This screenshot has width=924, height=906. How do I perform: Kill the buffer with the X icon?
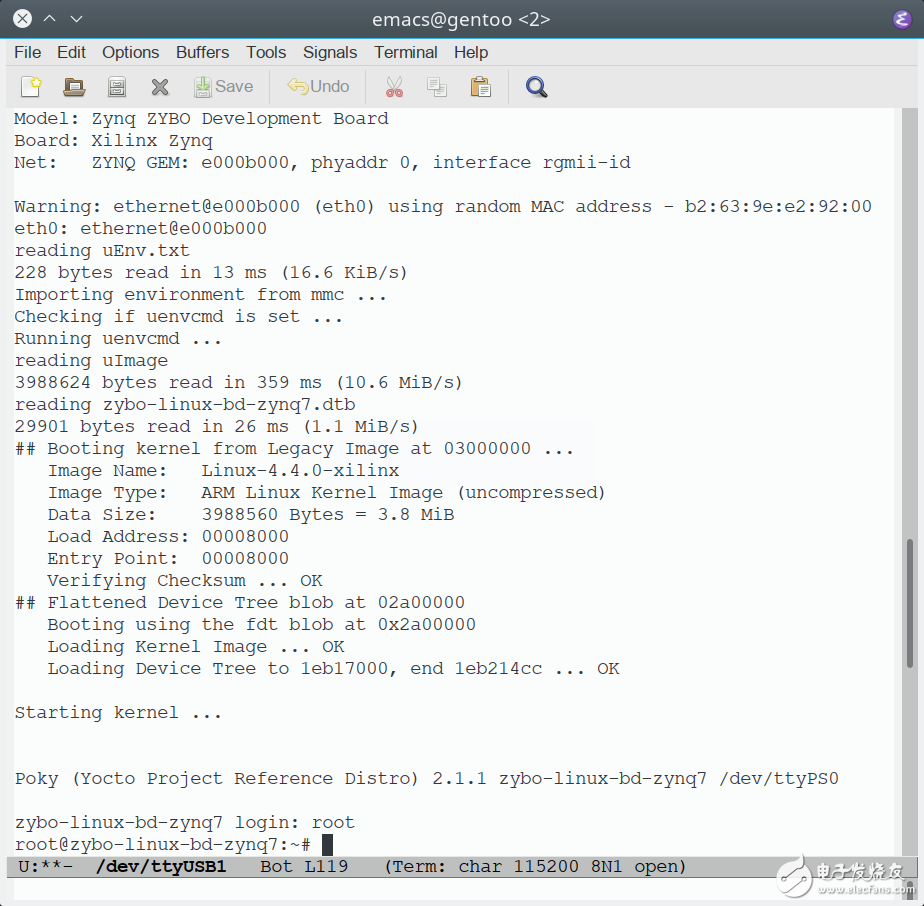click(x=160, y=87)
